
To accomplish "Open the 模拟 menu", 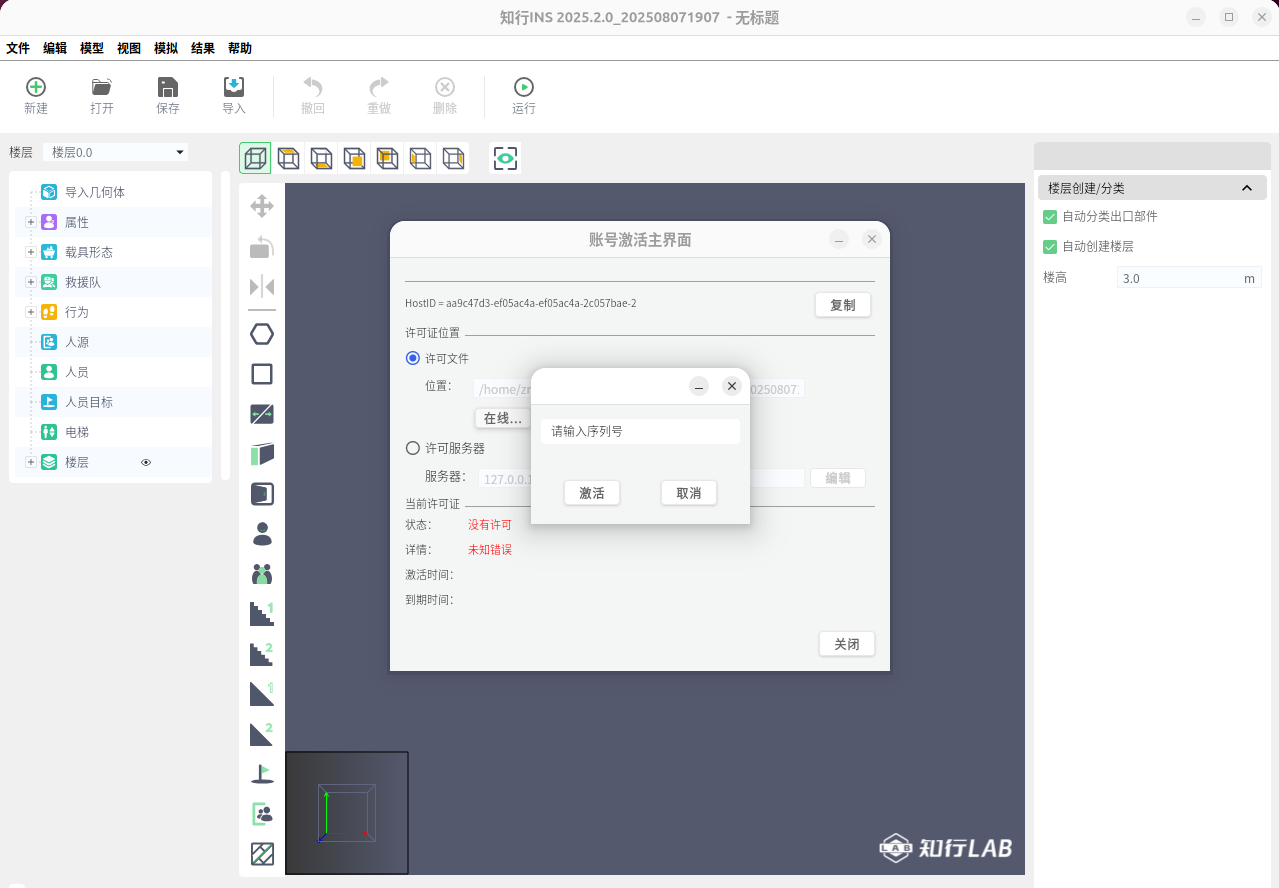I will (166, 48).
